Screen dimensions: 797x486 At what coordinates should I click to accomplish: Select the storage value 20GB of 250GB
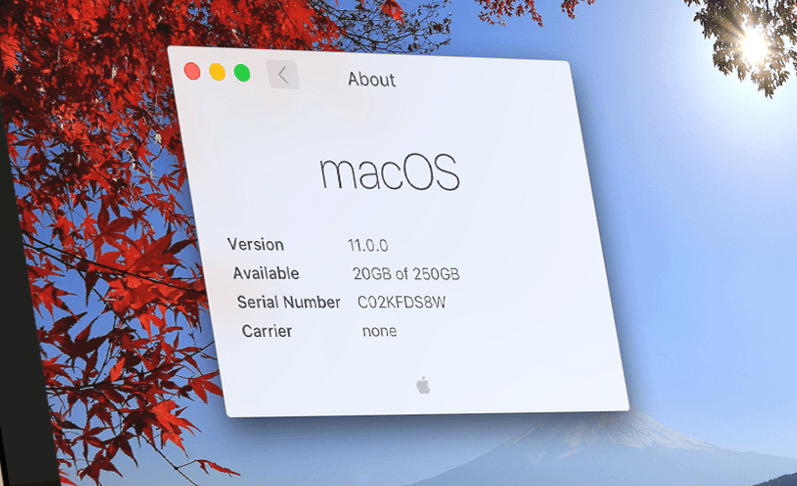point(406,274)
